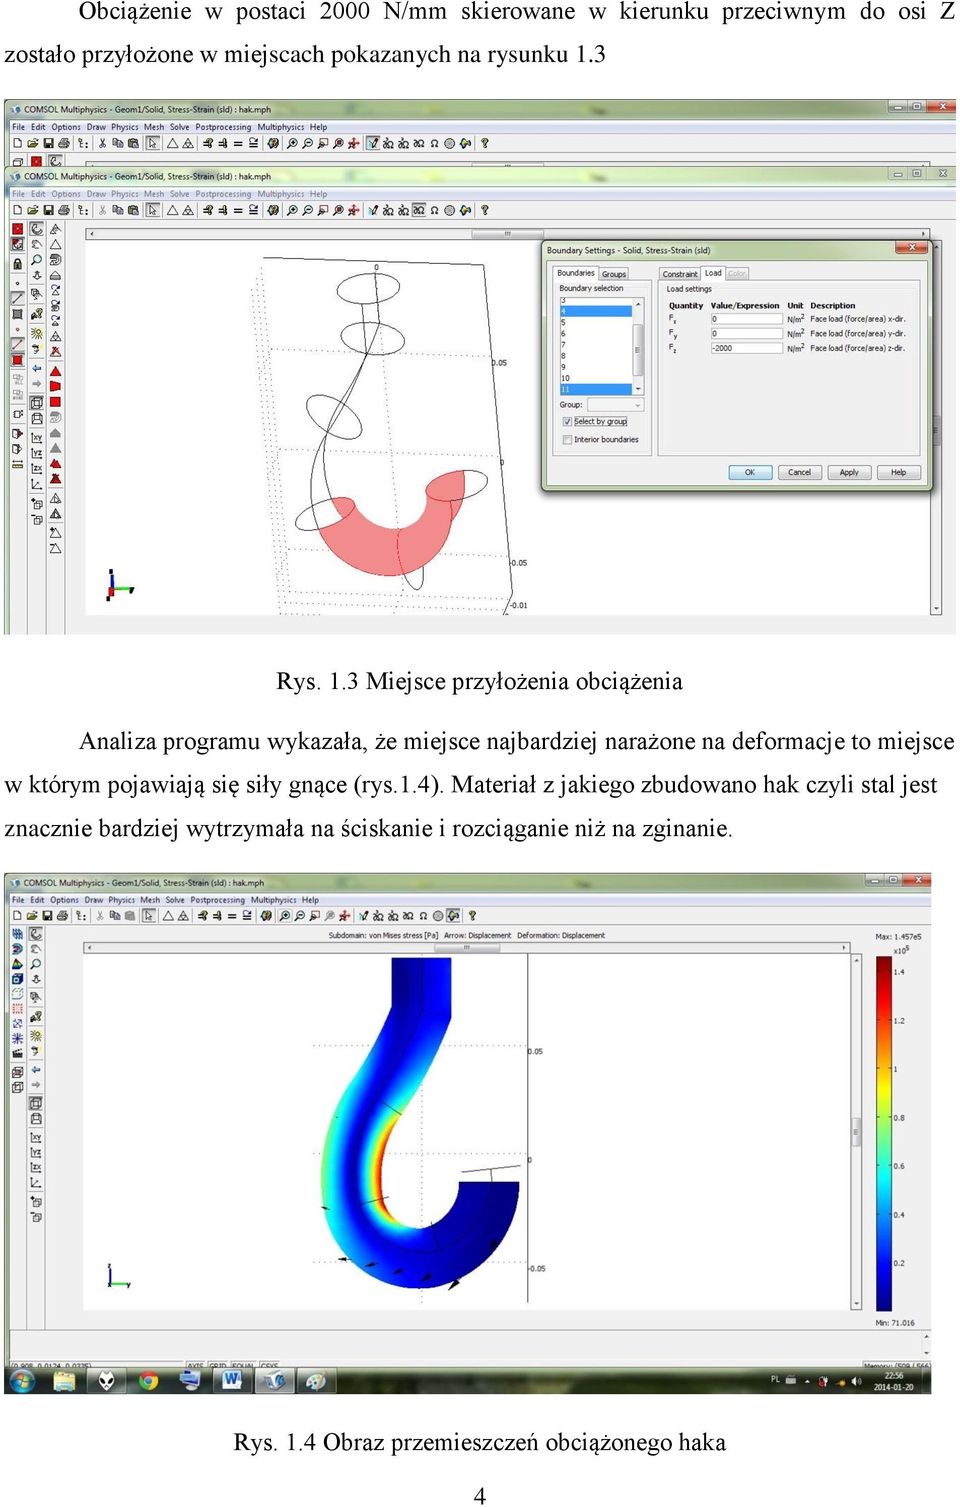This screenshot has width=960, height=1507.
Task: Click File Explorer icon on the taskbar
Action: pyautogui.click(x=64, y=1381)
